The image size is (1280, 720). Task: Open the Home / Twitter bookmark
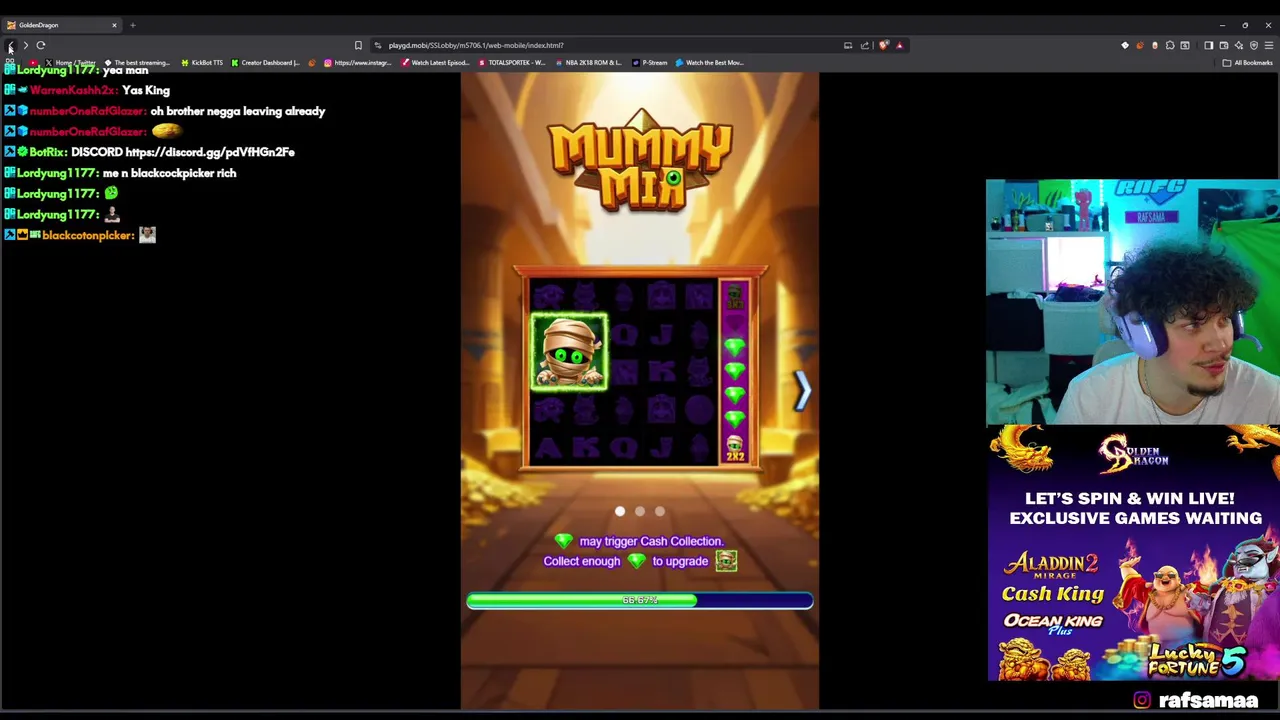[71, 62]
